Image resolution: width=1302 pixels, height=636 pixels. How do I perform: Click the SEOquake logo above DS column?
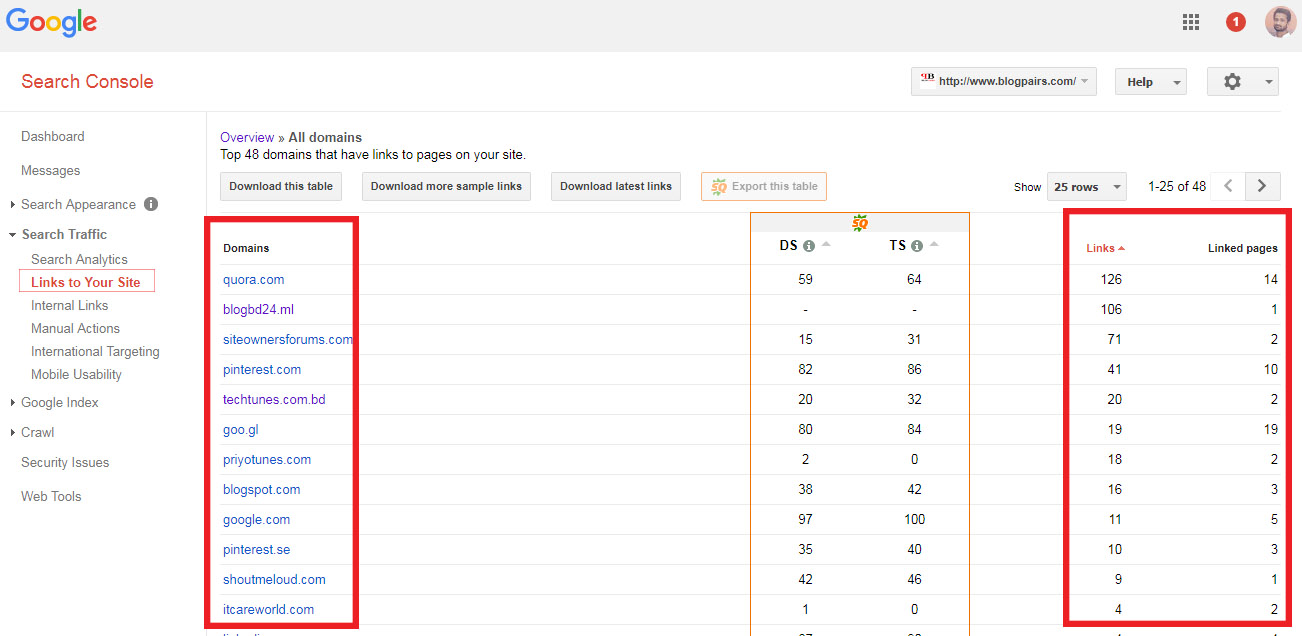point(859,222)
